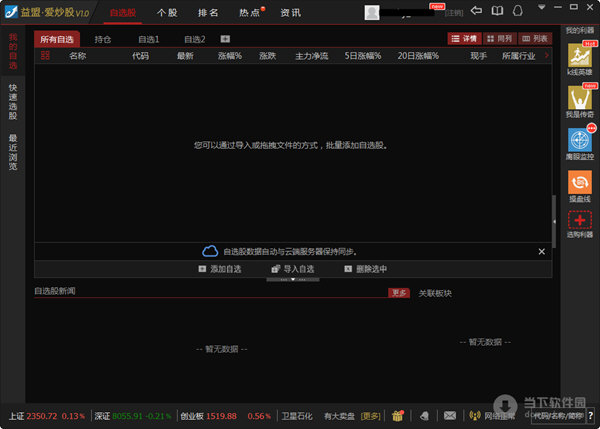Sort by the 代码 column header

coord(140,56)
